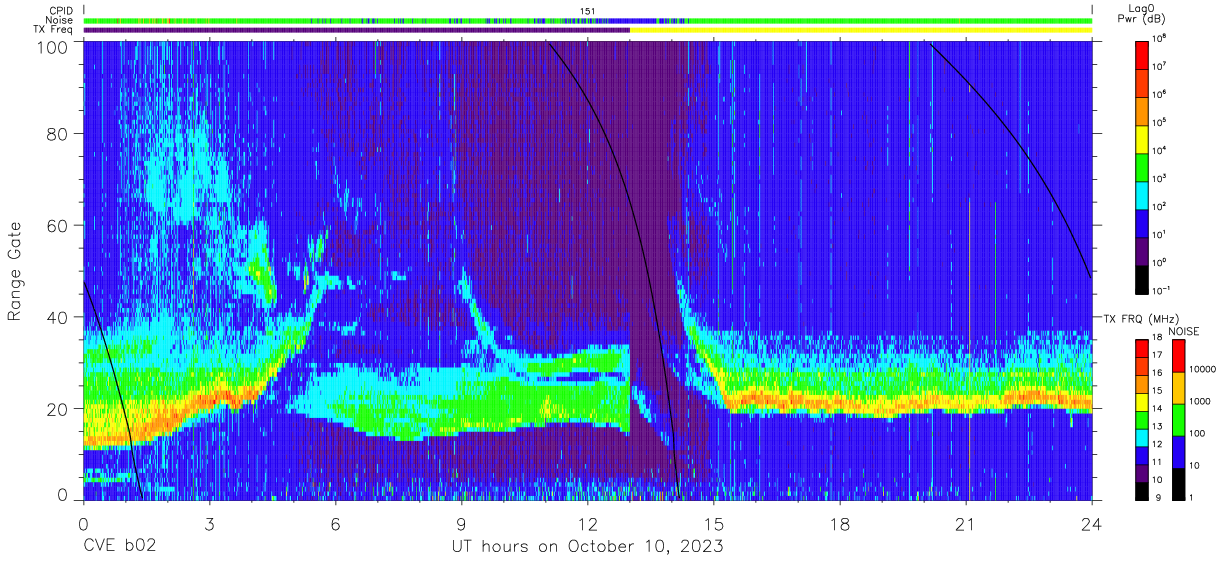1228x567 pixels.
Task: Click the x-axis tick label '12'
Action: pyautogui.click(x=587, y=523)
